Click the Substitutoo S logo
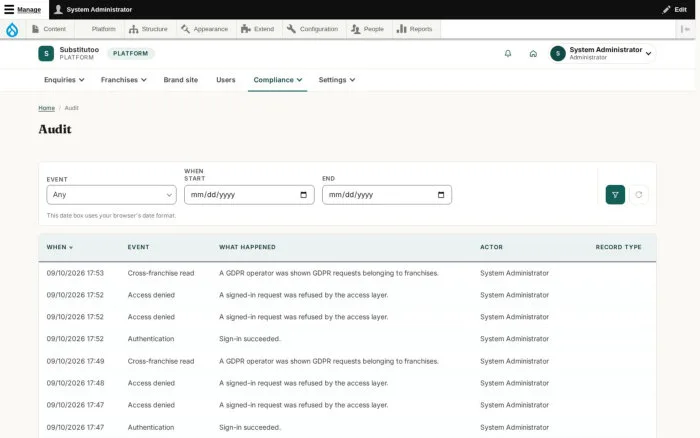Screen dimensions: 700x438 pos(46,54)
